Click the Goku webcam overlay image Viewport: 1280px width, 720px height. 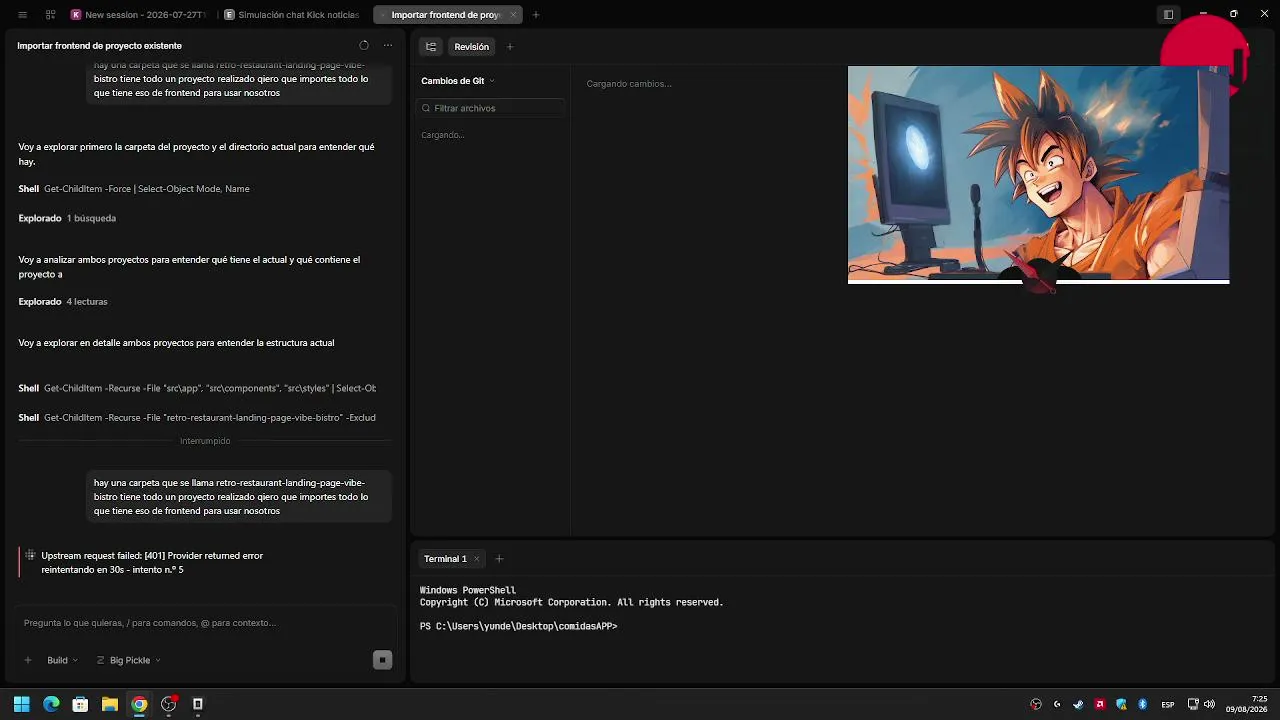[1038, 175]
